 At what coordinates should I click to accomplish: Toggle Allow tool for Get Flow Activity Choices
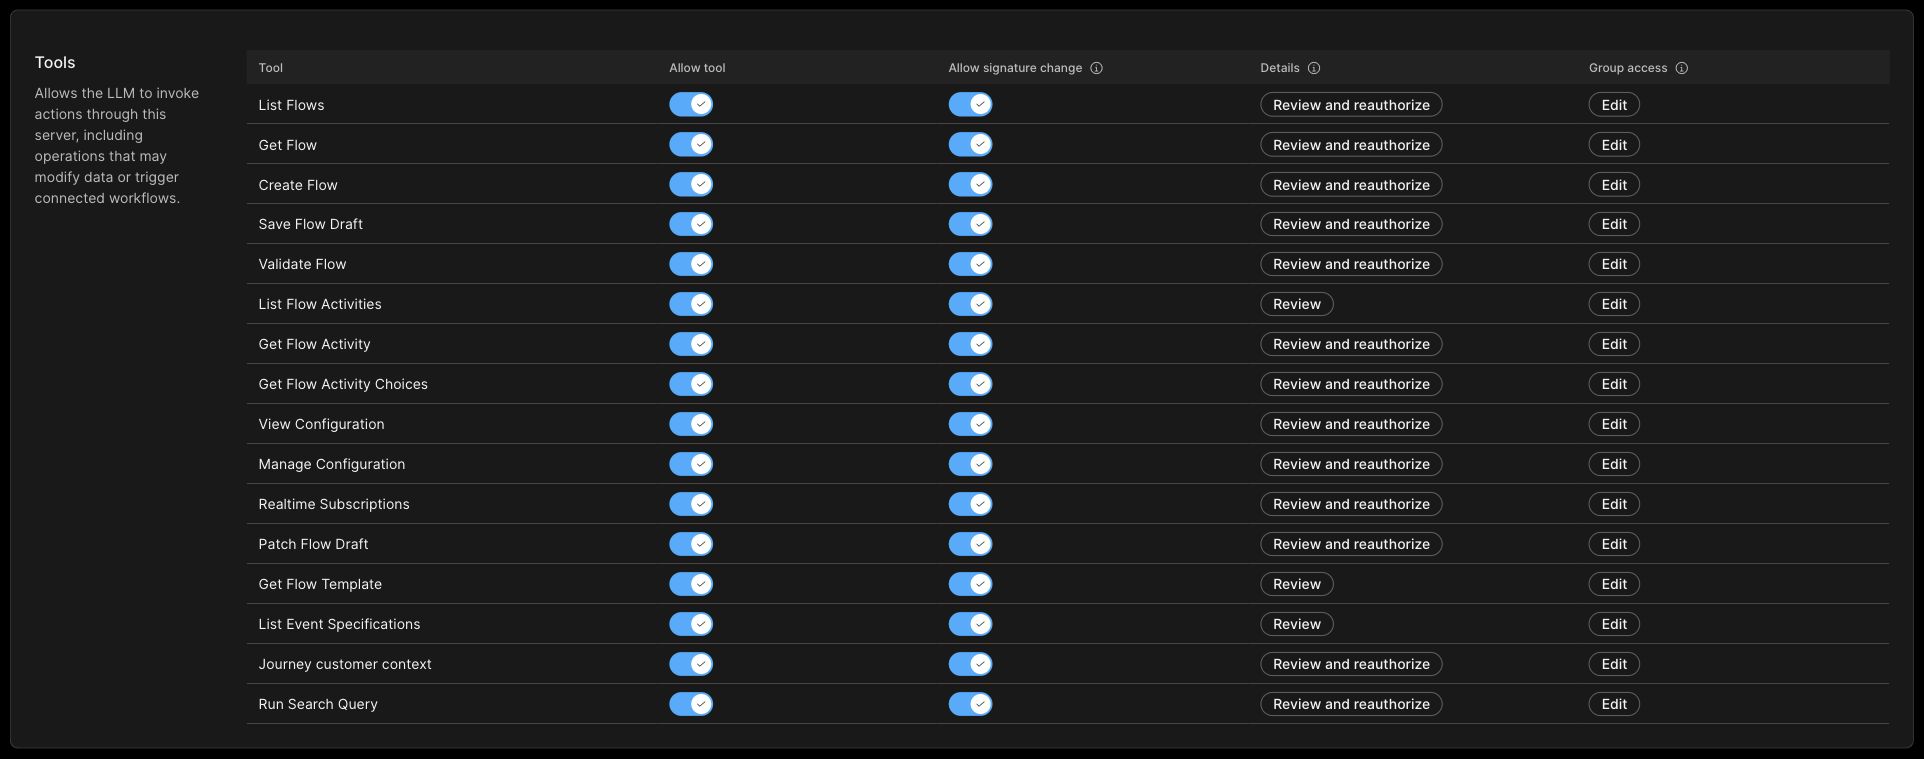[x=691, y=384]
